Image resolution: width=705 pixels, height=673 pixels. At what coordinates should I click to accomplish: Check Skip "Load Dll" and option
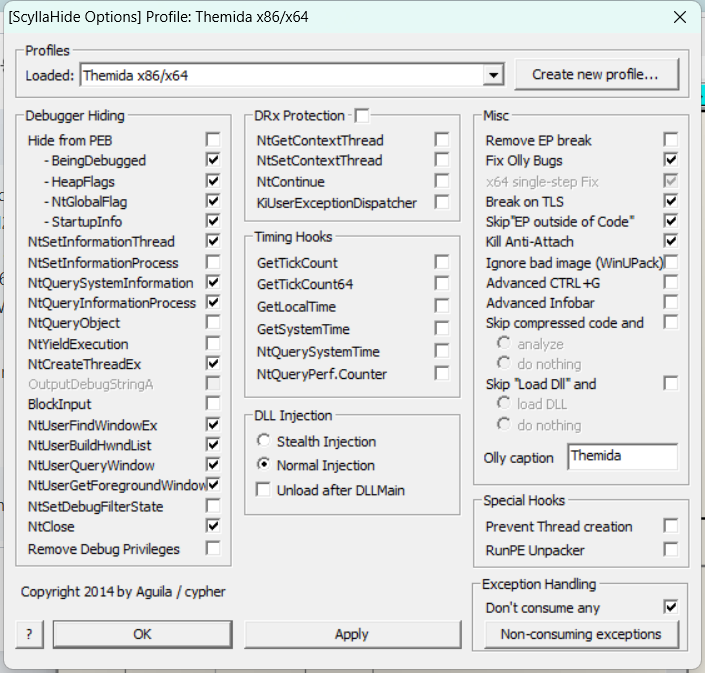[x=671, y=383]
